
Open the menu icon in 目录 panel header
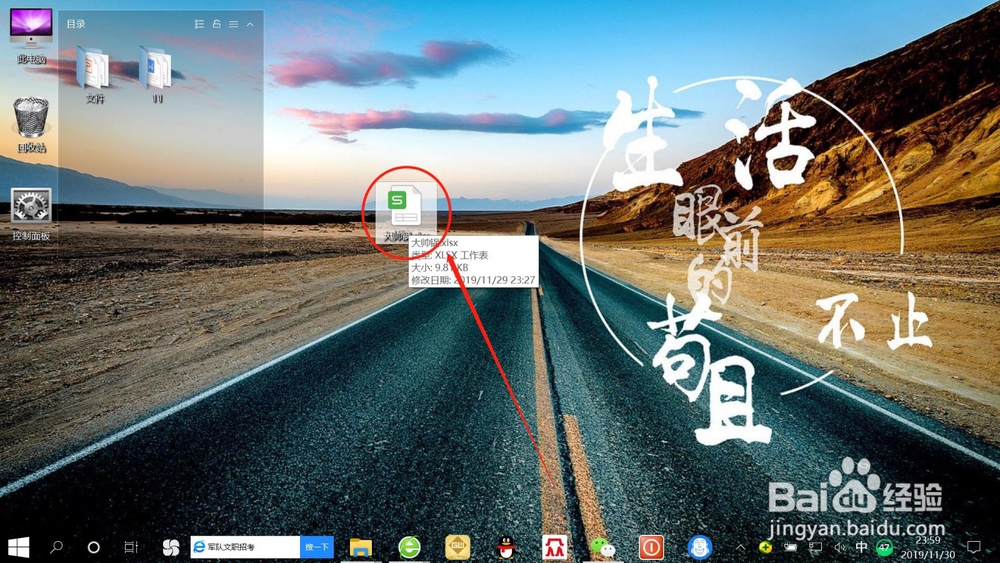[x=233, y=24]
